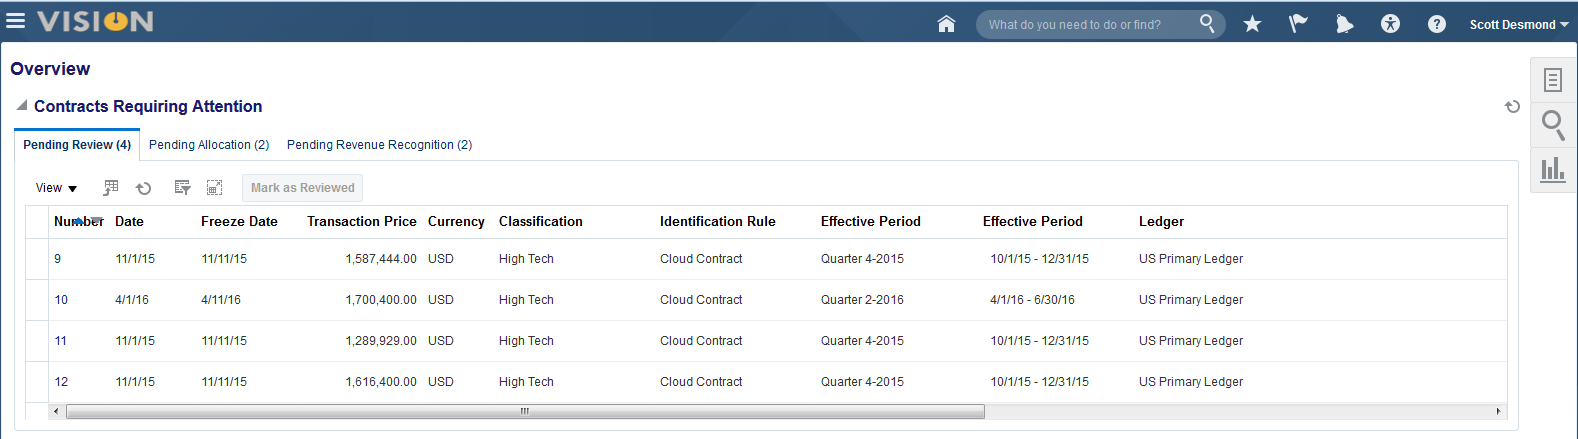Viewport: 1578px width, 439px height.
Task: Open the Favorites star icon
Action: [x=1252, y=24]
